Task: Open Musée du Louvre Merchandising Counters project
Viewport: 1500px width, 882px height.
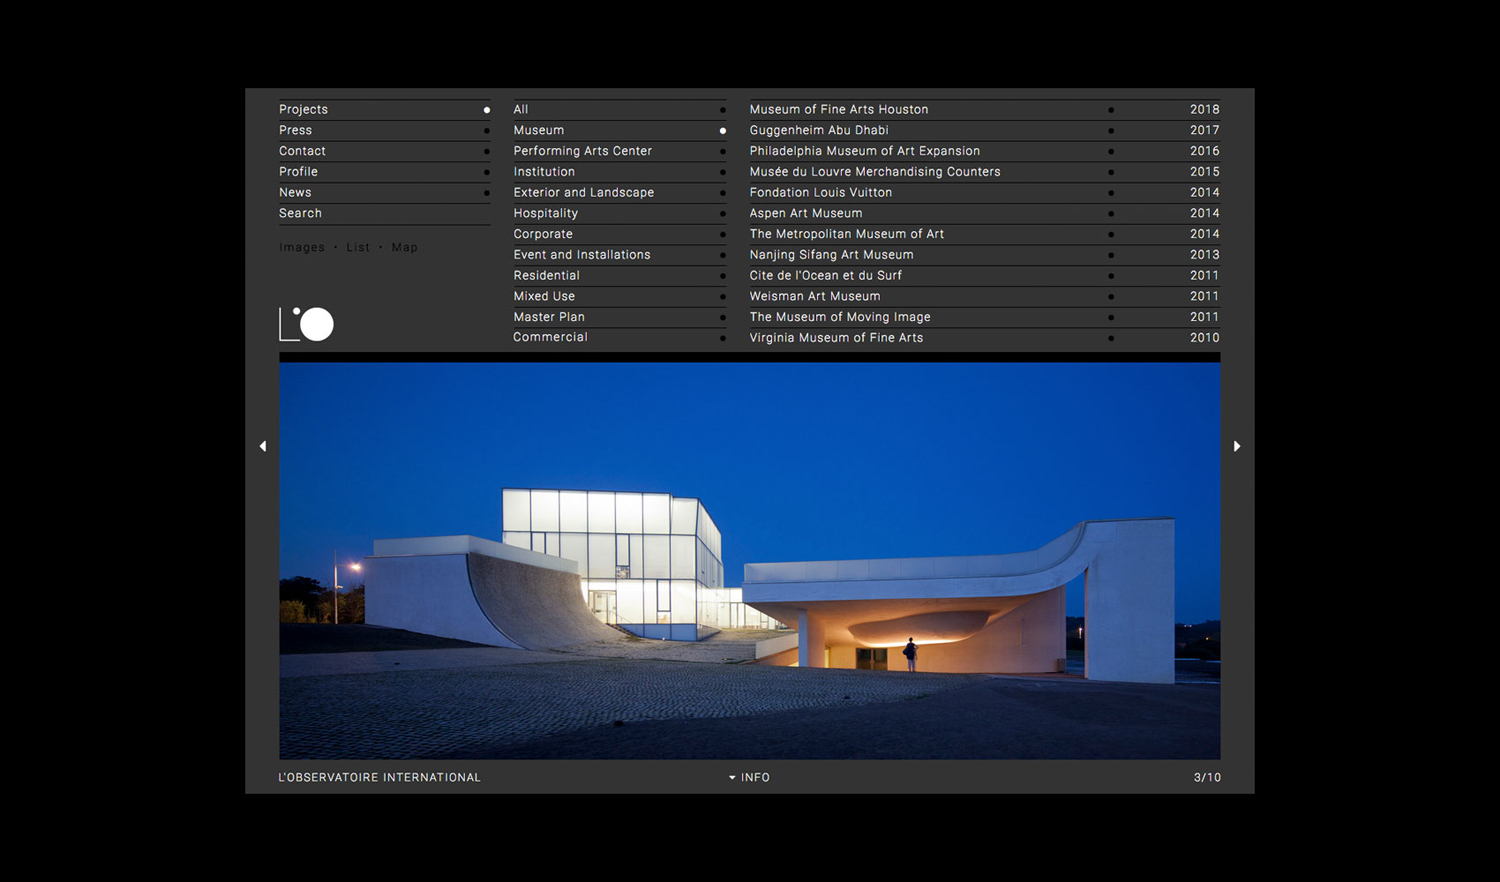Action: pyautogui.click(x=875, y=172)
